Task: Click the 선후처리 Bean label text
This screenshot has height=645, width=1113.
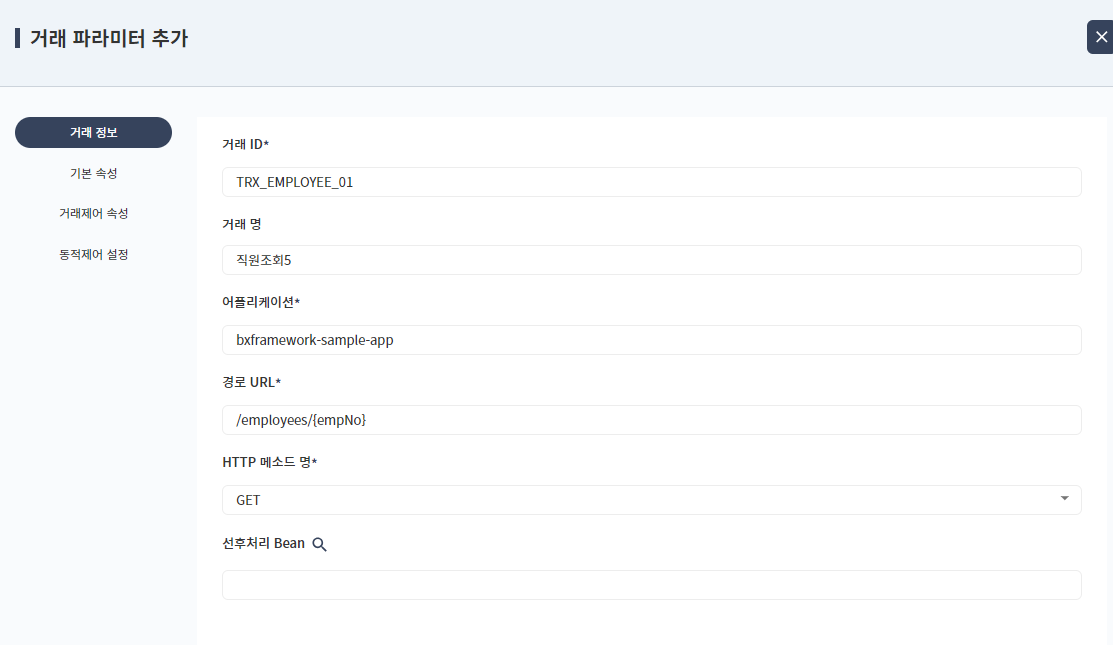Action: pos(263,544)
